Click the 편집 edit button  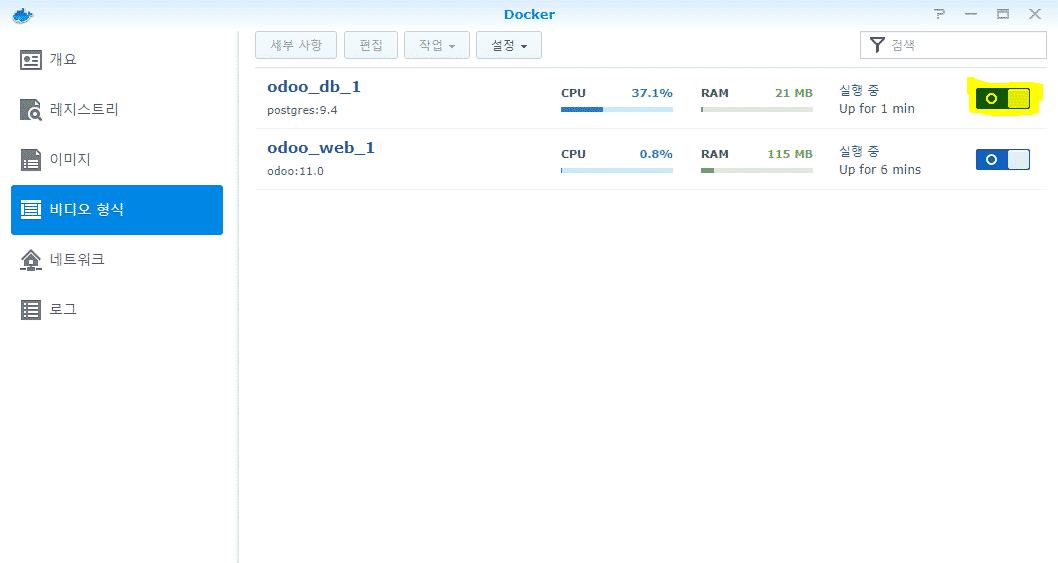coord(371,45)
